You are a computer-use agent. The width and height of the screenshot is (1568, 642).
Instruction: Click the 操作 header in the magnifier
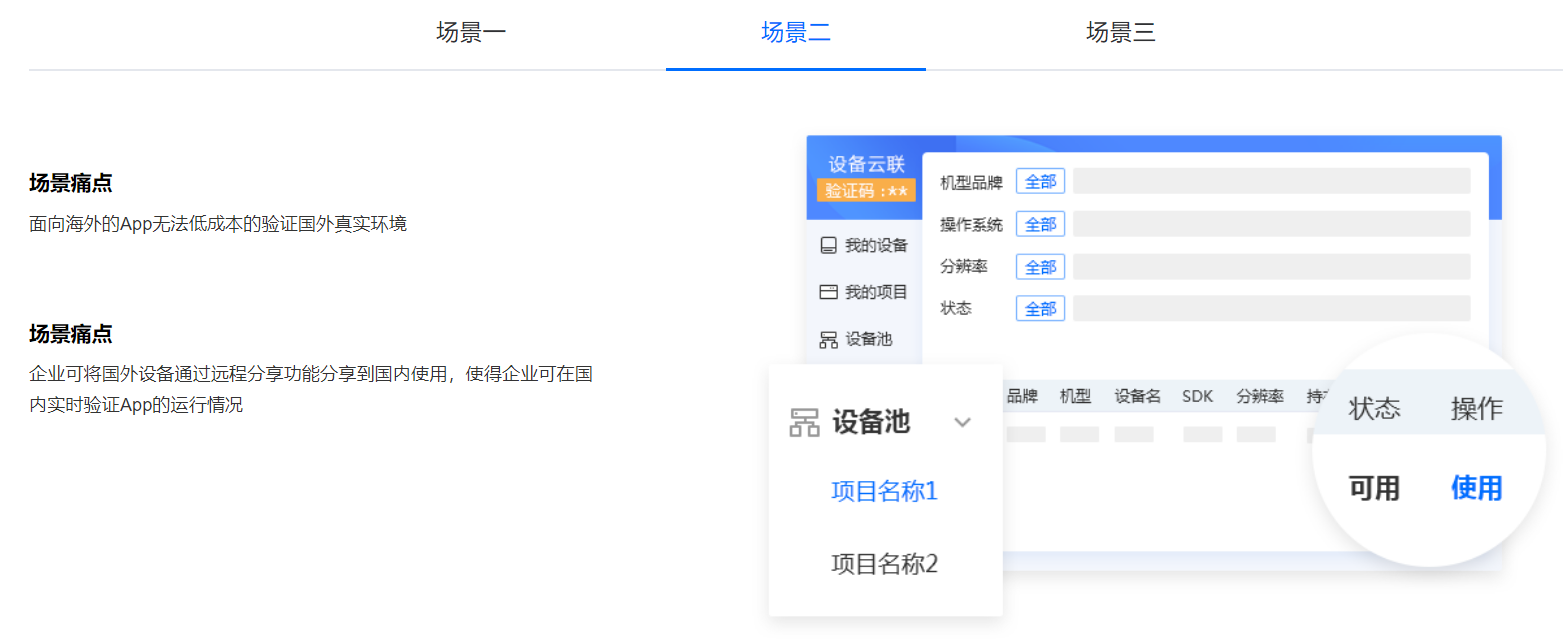coord(1477,408)
